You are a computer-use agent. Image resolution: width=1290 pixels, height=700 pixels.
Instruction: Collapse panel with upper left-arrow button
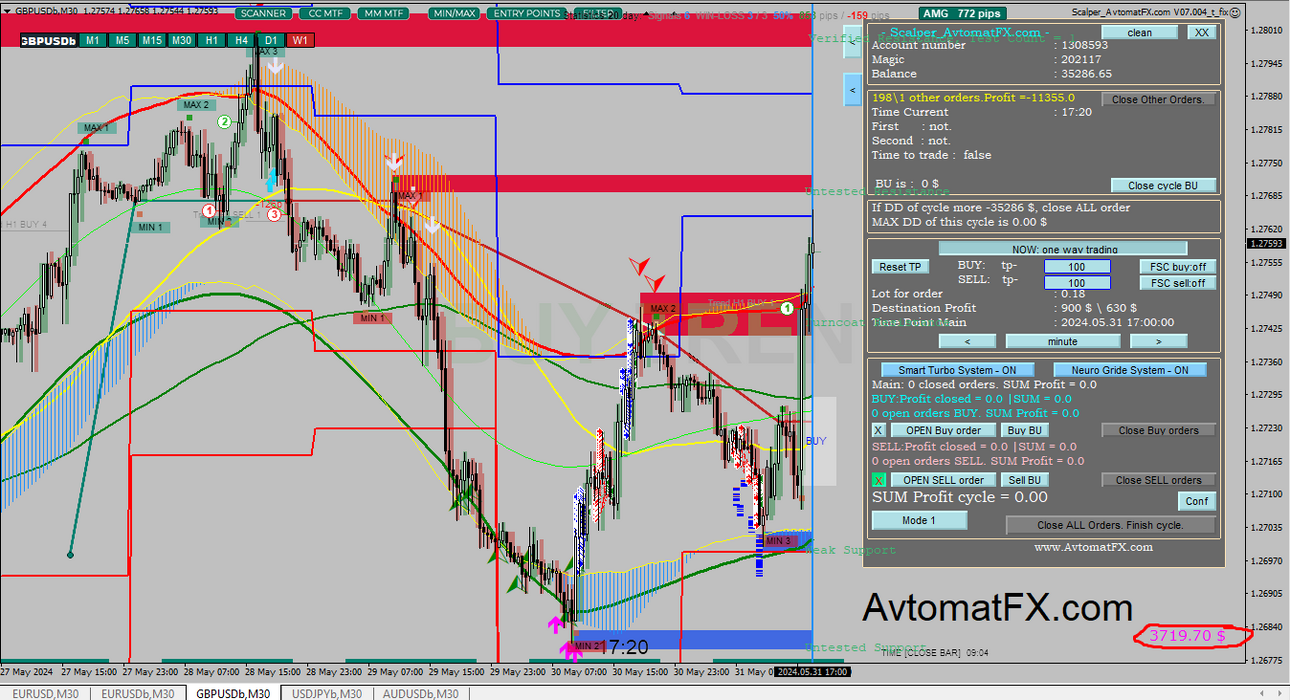852,44
